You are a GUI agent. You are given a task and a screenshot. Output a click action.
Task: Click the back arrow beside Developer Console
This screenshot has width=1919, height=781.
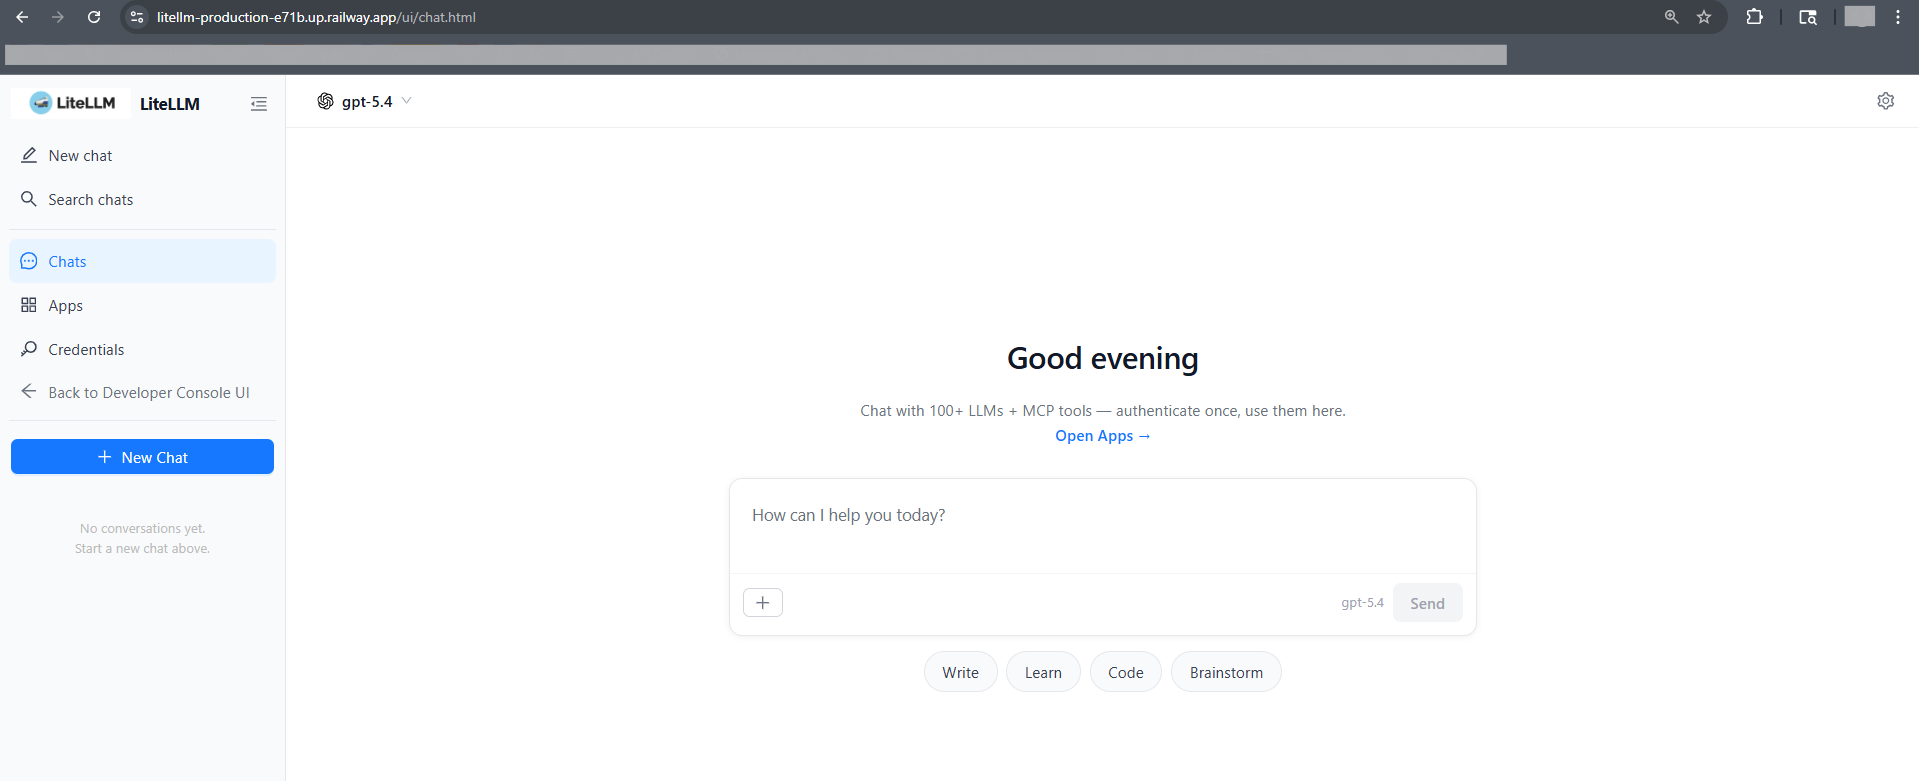[x=29, y=392]
